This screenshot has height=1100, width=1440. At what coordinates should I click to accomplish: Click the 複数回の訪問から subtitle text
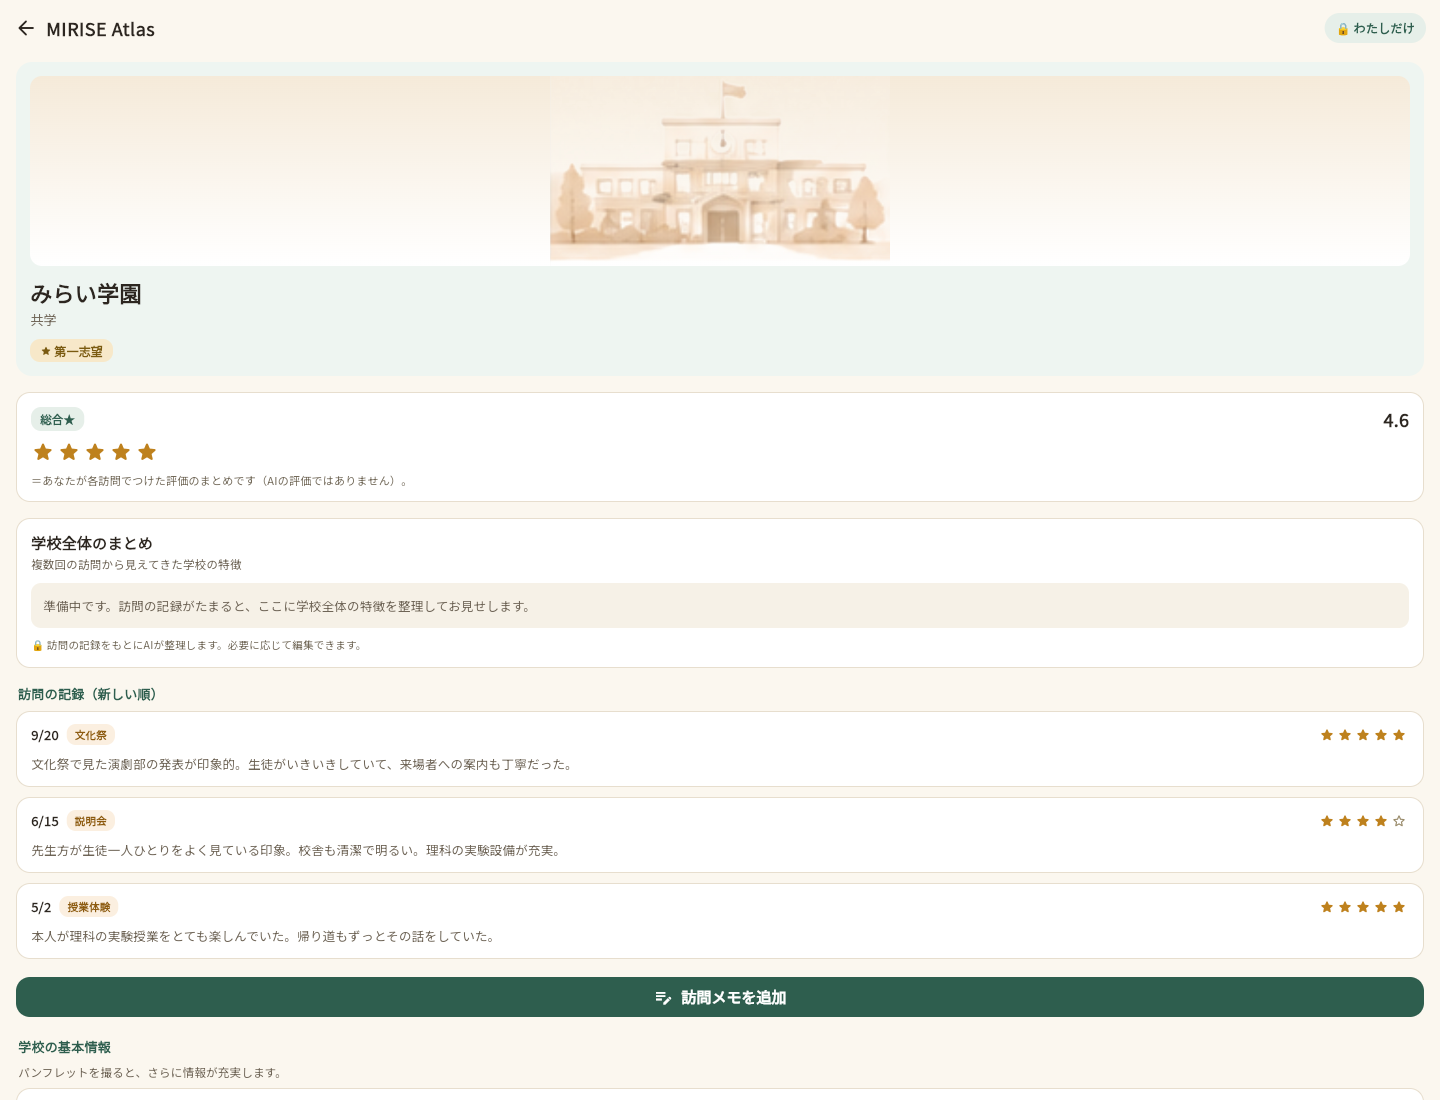(x=136, y=565)
